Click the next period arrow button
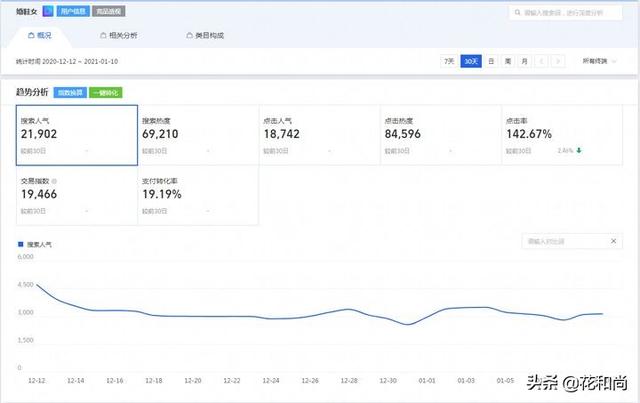 558,62
